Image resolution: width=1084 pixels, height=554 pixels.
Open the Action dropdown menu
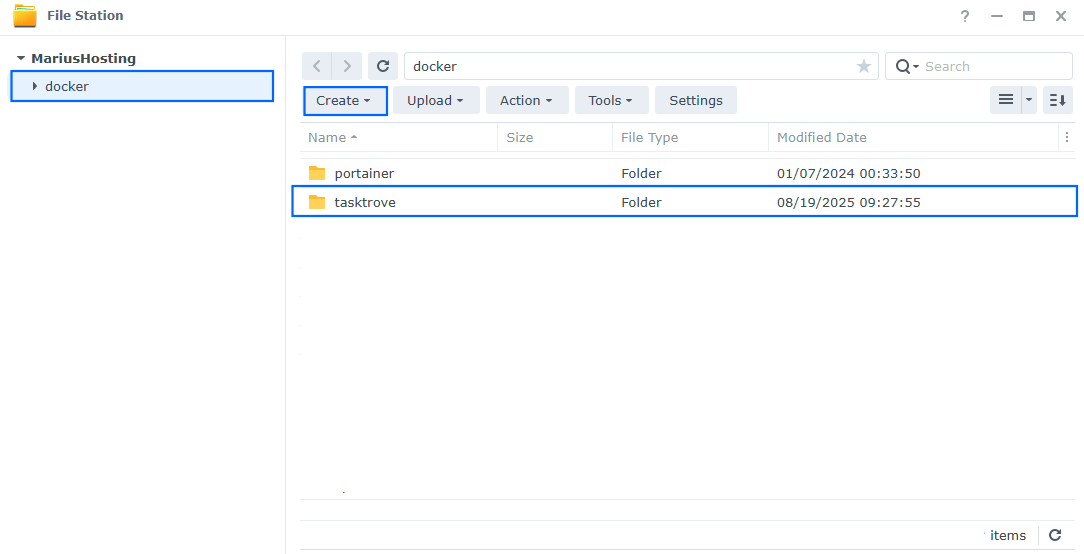pos(527,100)
